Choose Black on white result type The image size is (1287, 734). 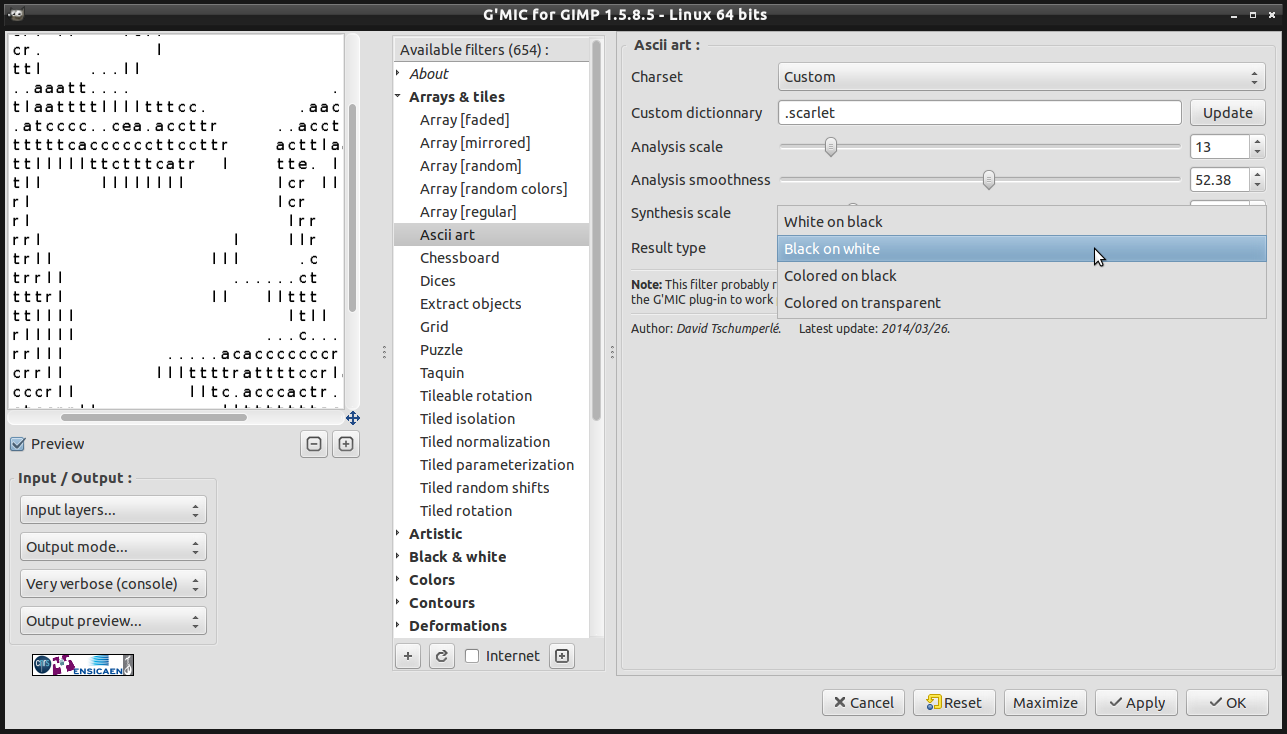[1022, 249]
